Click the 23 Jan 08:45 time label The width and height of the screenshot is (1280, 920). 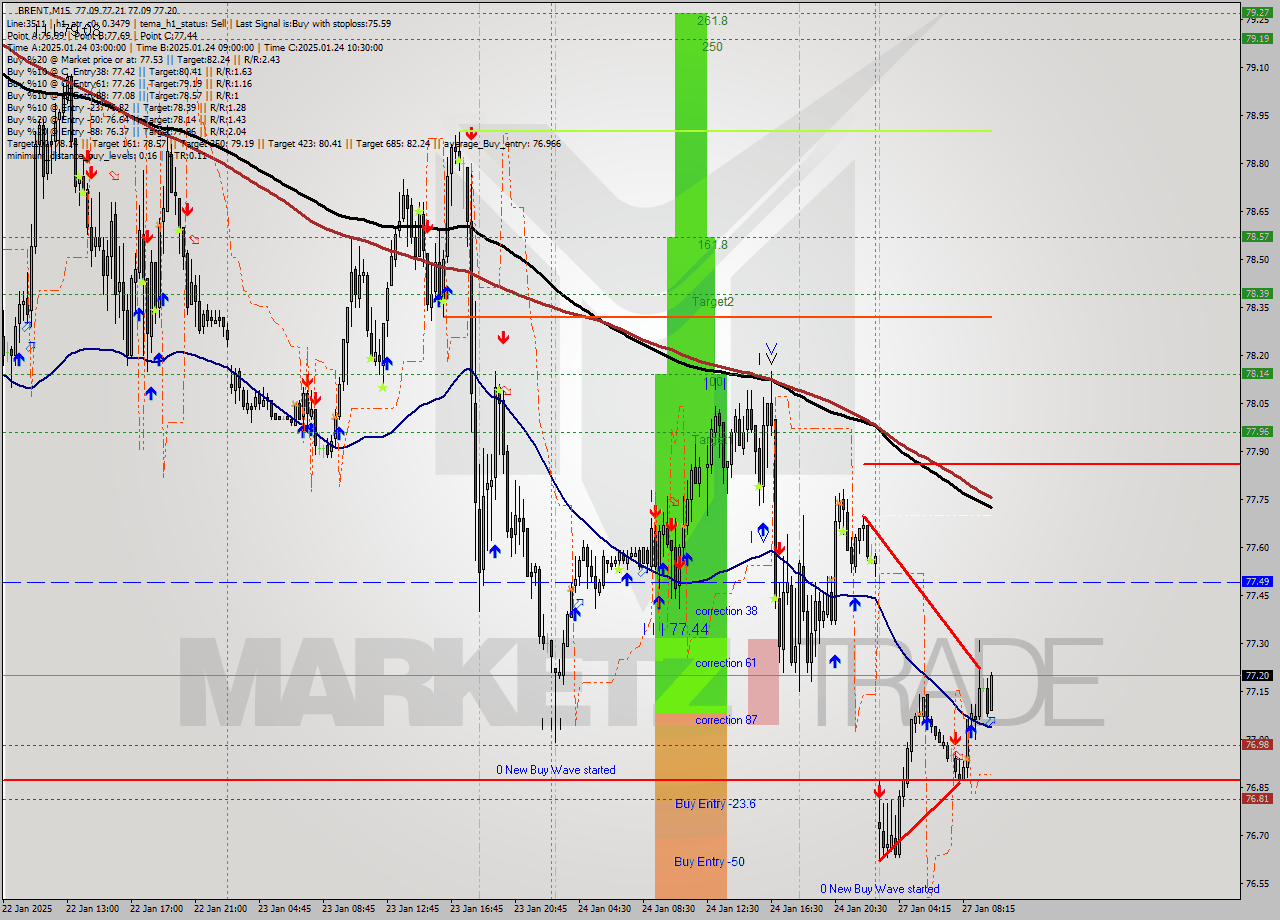(350, 909)
